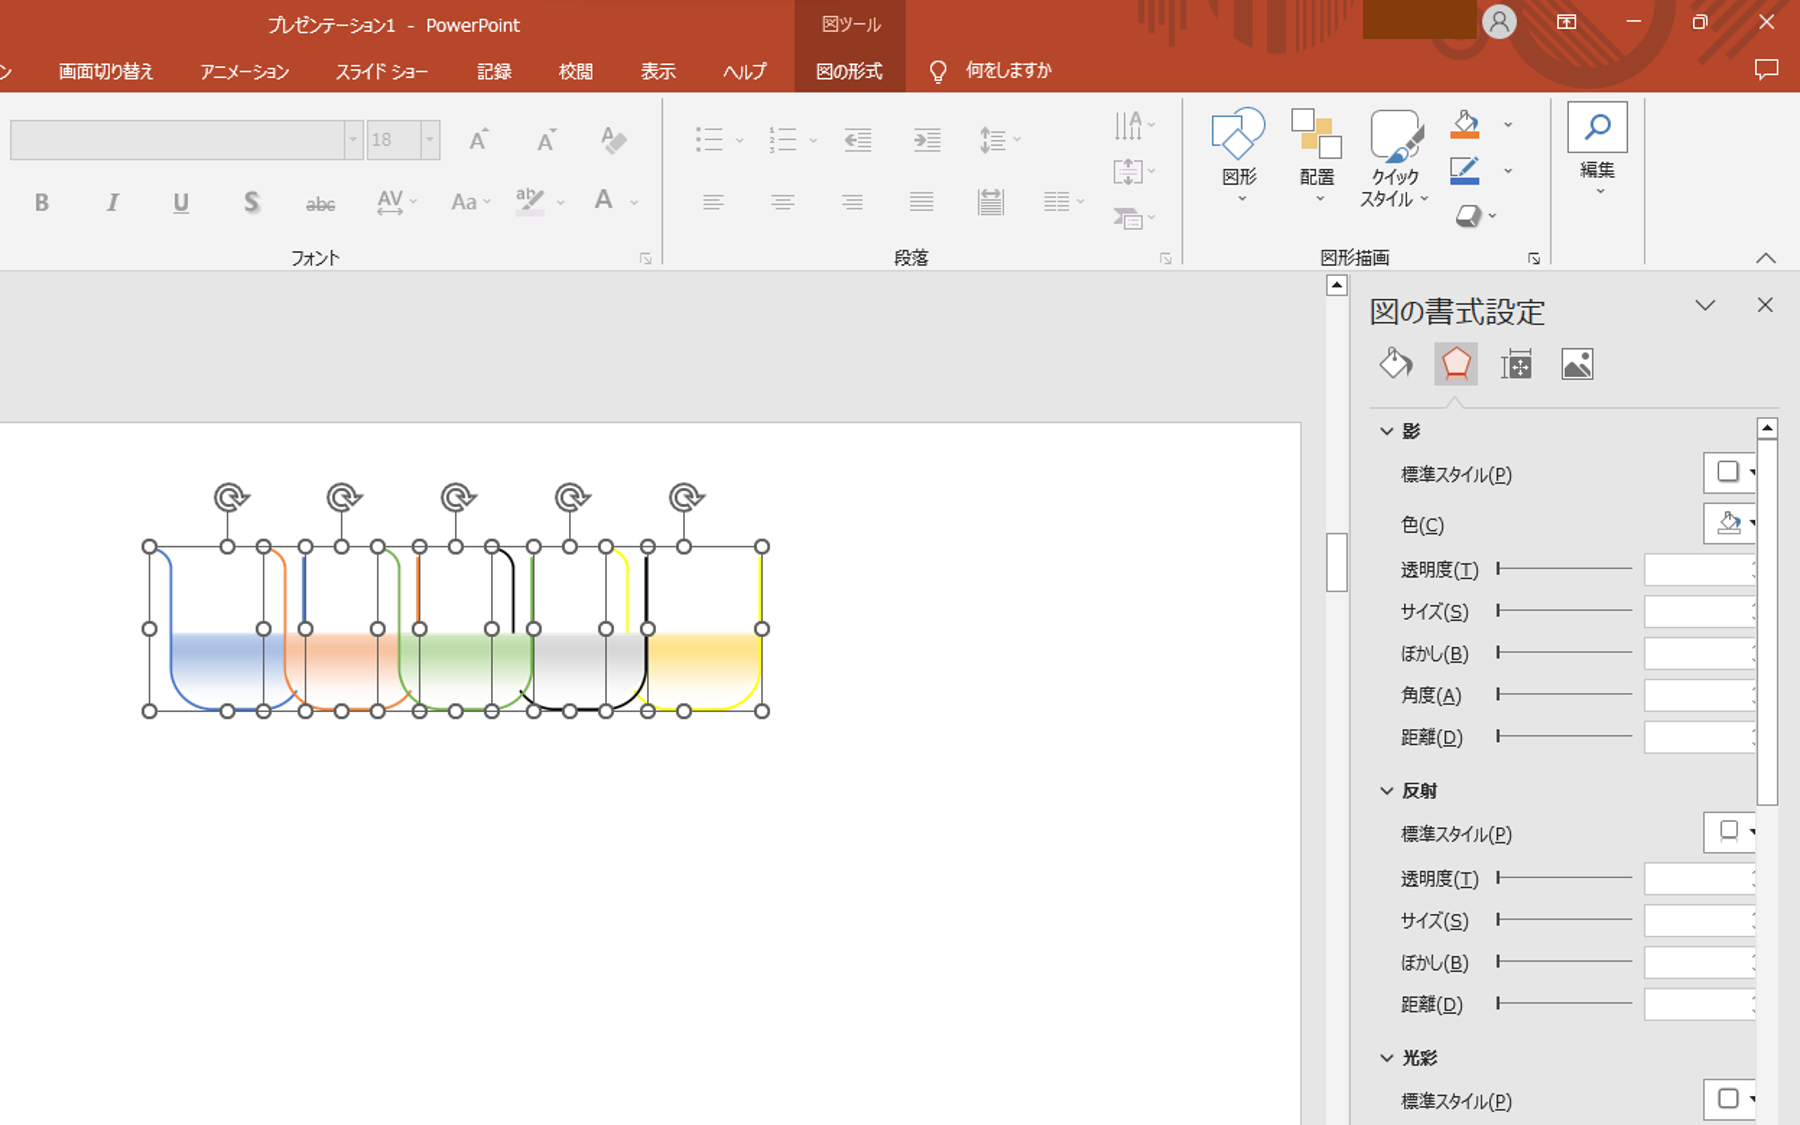Viewport: 1800px width, 1125px height.
Task: Decrease font size button
Action: click(x=546, y=139)
